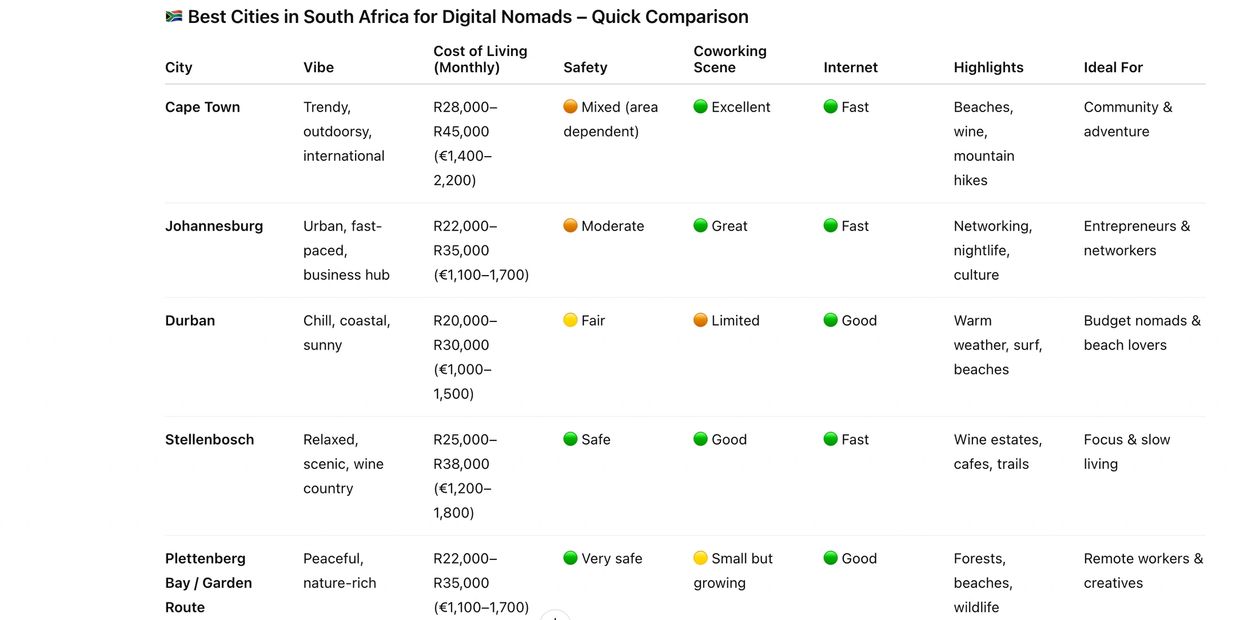Select the Johannesburg city name

(x=214, y=226)
